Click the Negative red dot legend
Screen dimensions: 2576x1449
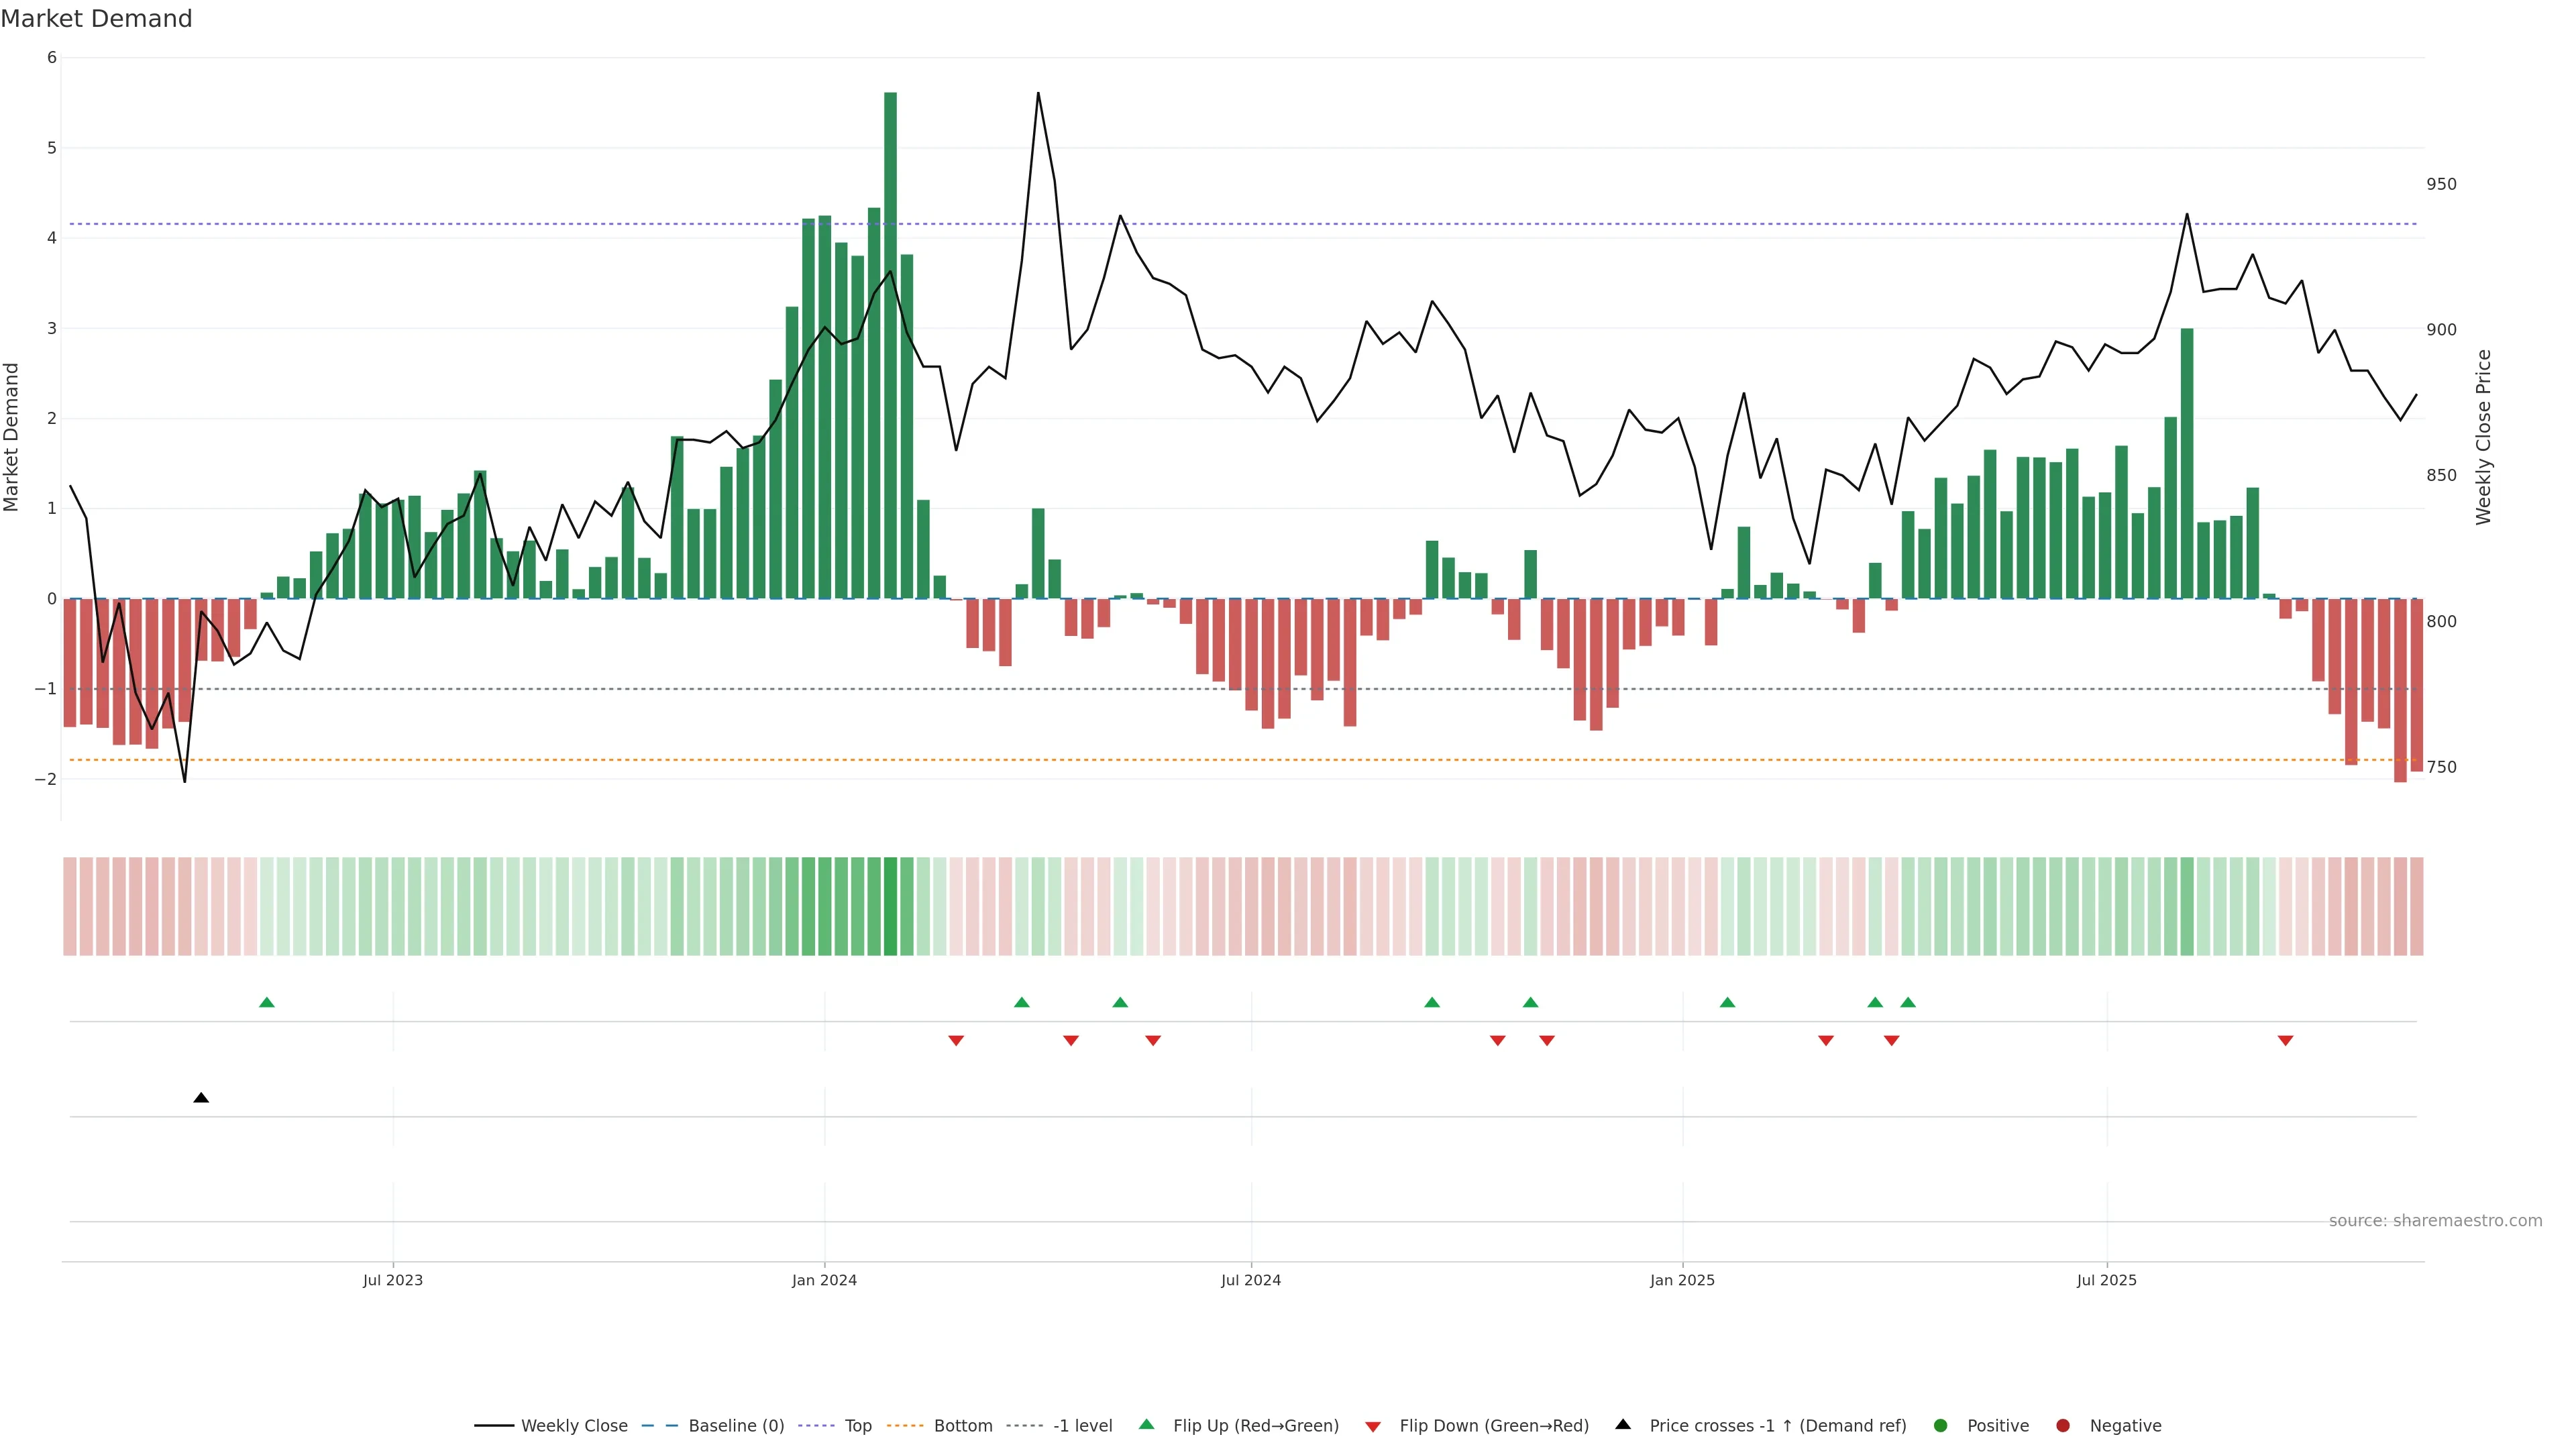[x=2063, y=1425]
